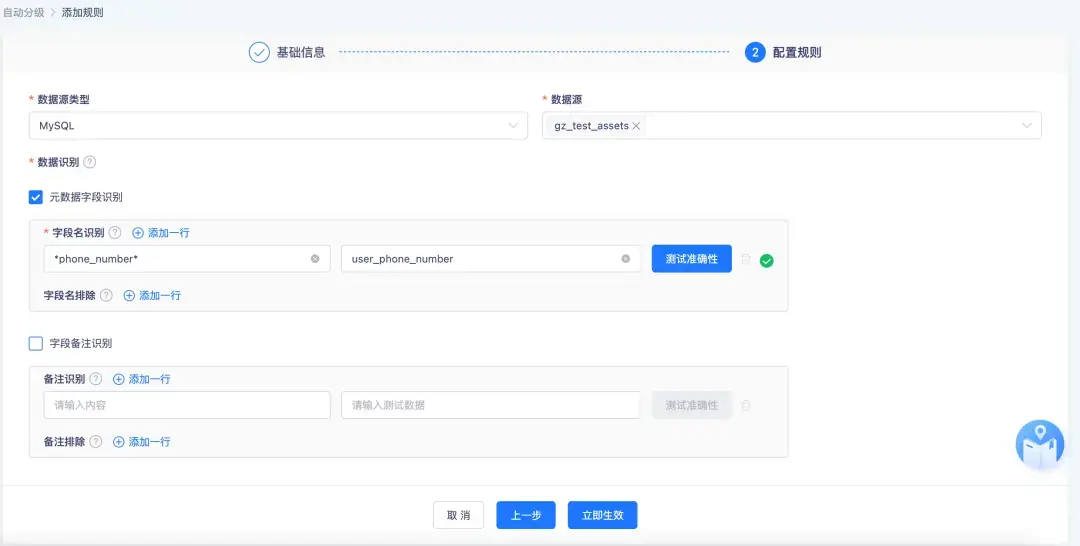Screen dimensions: 1080x546
Task: Click 立即生效 button
Action: (x=603, y=515)
